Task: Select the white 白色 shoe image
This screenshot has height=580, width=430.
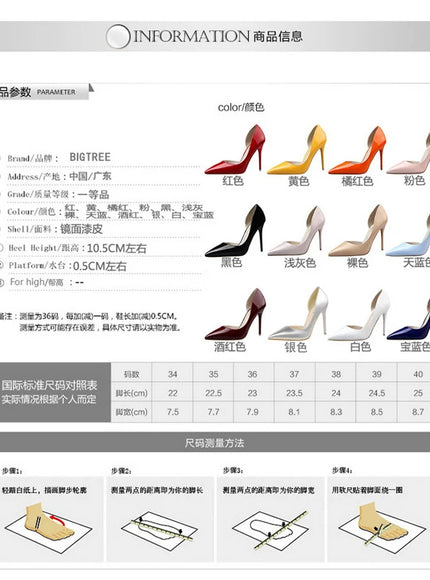Action: [x=359, y=316]
